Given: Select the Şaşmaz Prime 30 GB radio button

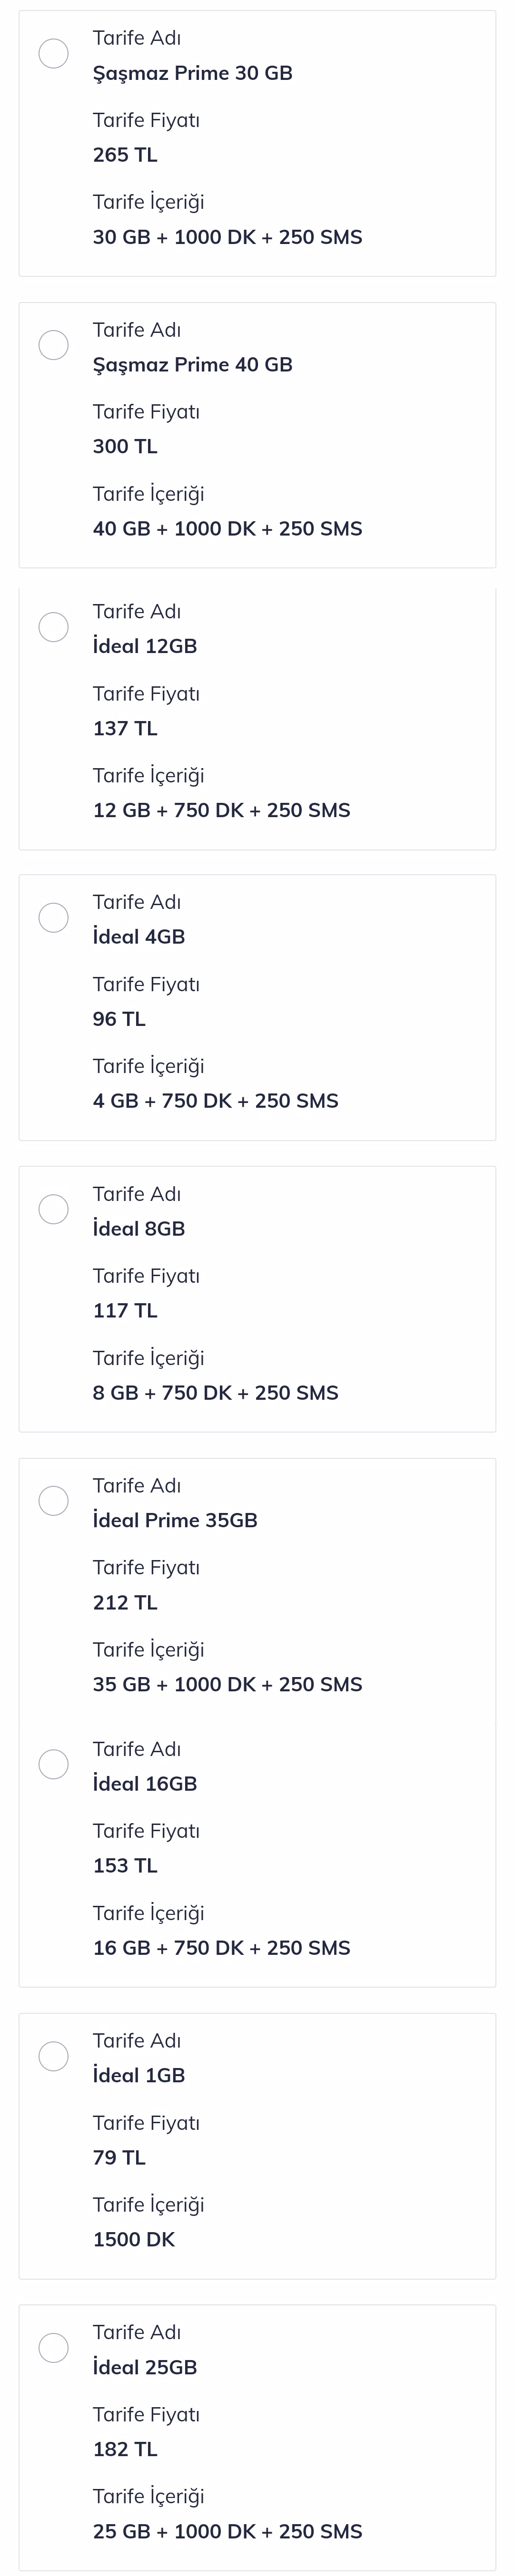Looking at the screenshot, I should (x=53, y=53).
